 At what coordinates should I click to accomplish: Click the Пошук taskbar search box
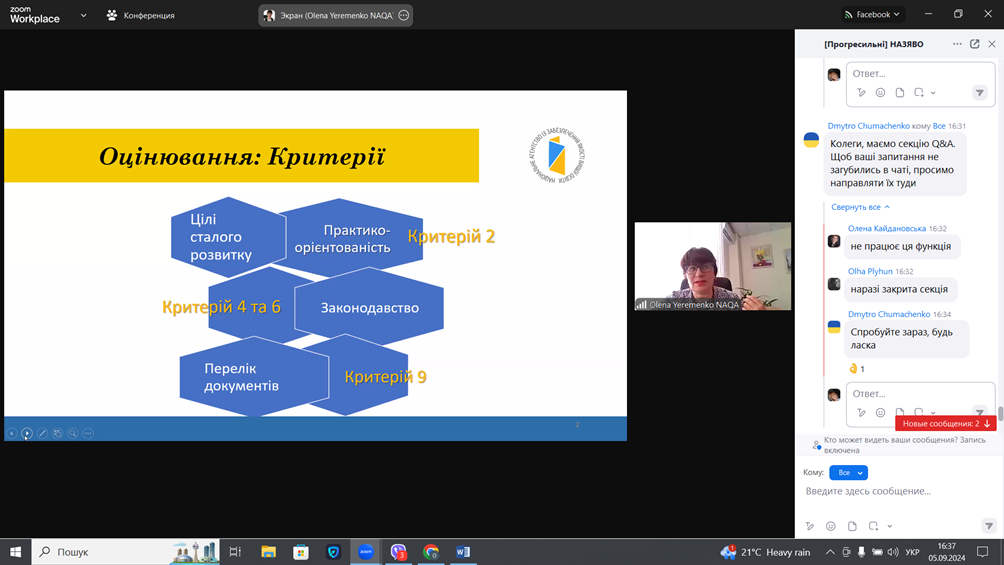point(126,552)
